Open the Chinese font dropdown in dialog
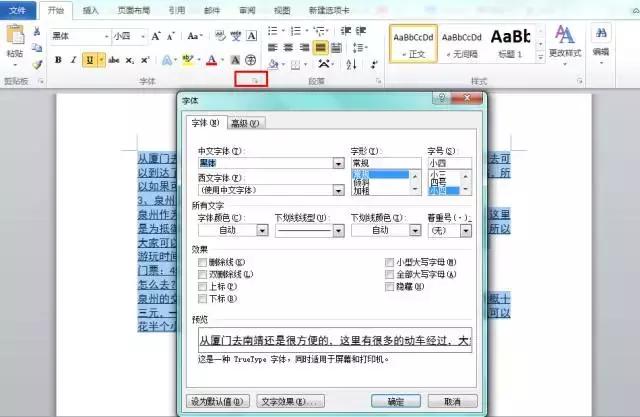This screenshot has height=417, width=640. 338,163
